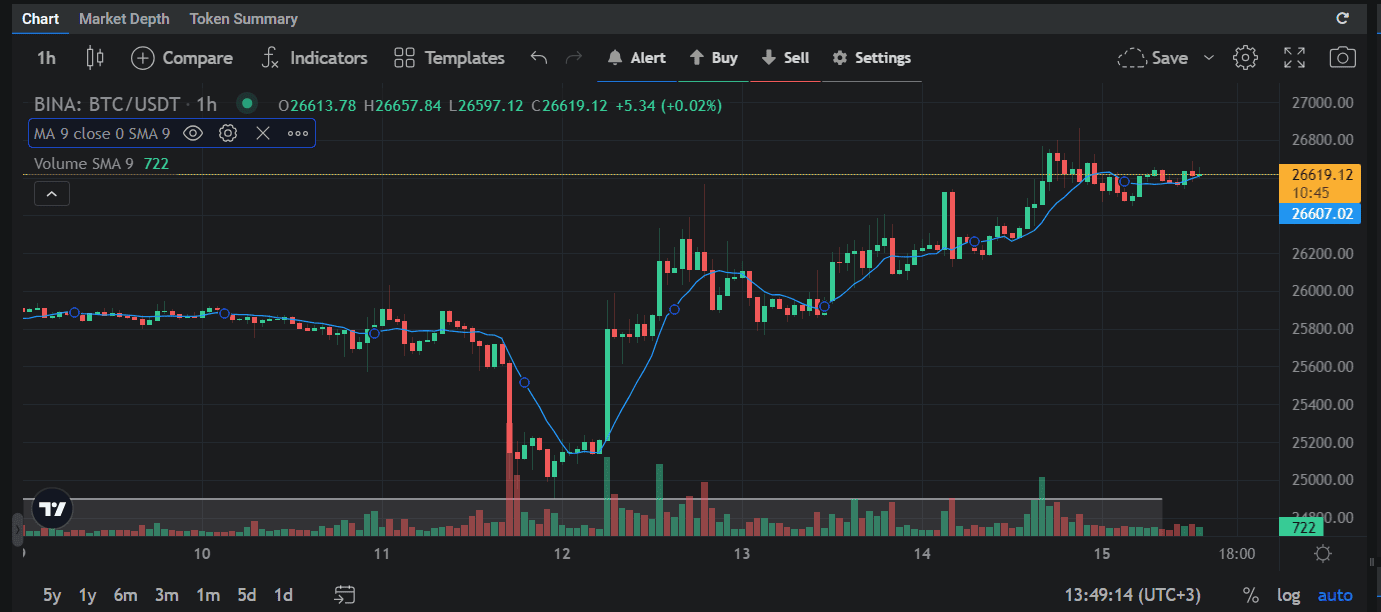The width and height of the screenshot is (1381, 612).
Task: Switch to the Market Depth tab
Action: click(124, 18)
